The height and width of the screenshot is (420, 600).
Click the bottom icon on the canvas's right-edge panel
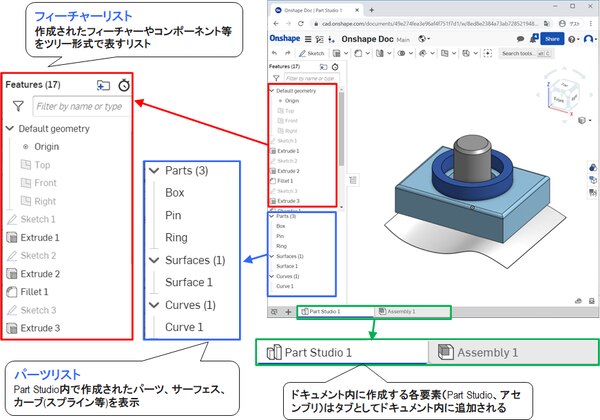592,192
